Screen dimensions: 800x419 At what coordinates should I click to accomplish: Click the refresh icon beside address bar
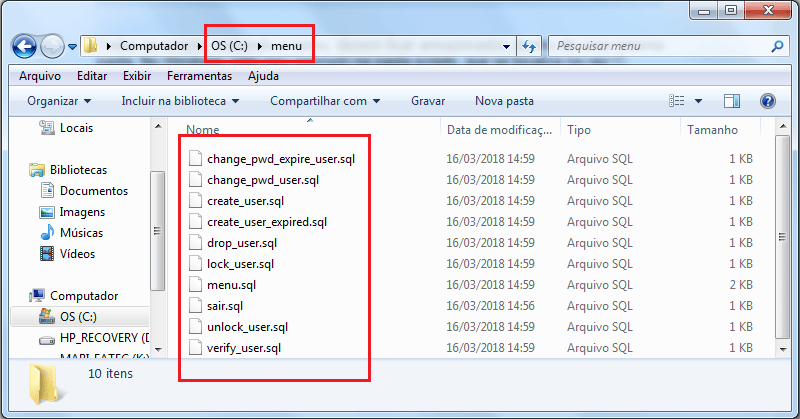click(x=531, y=46)
